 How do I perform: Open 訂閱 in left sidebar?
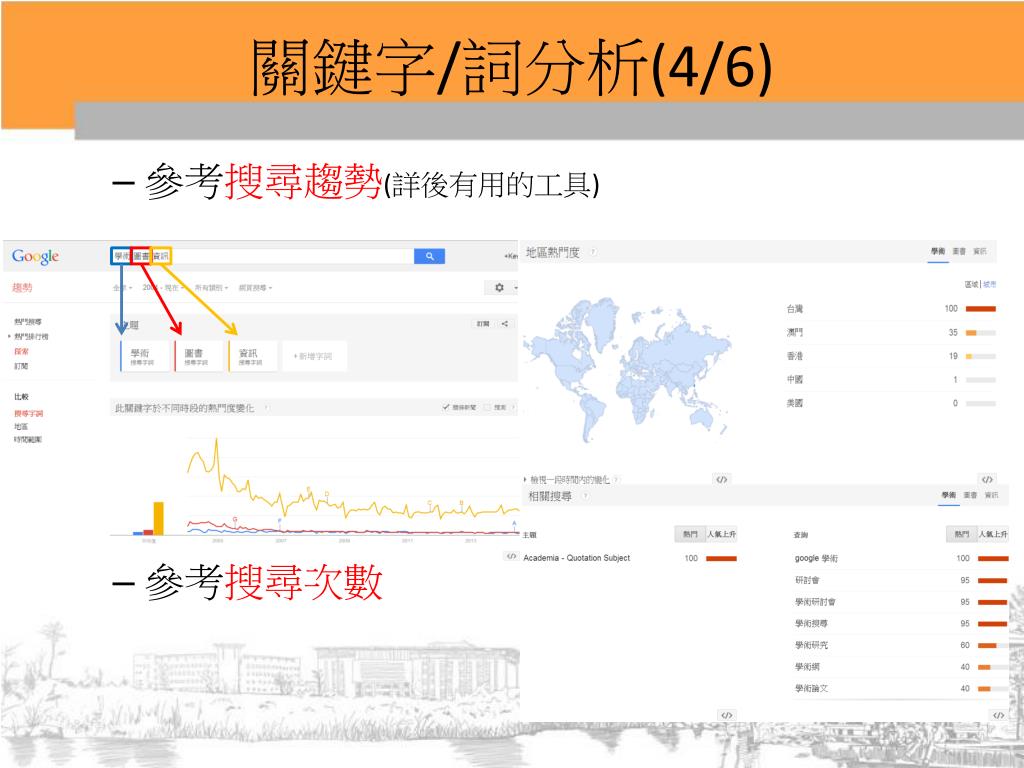click(21, 366)
